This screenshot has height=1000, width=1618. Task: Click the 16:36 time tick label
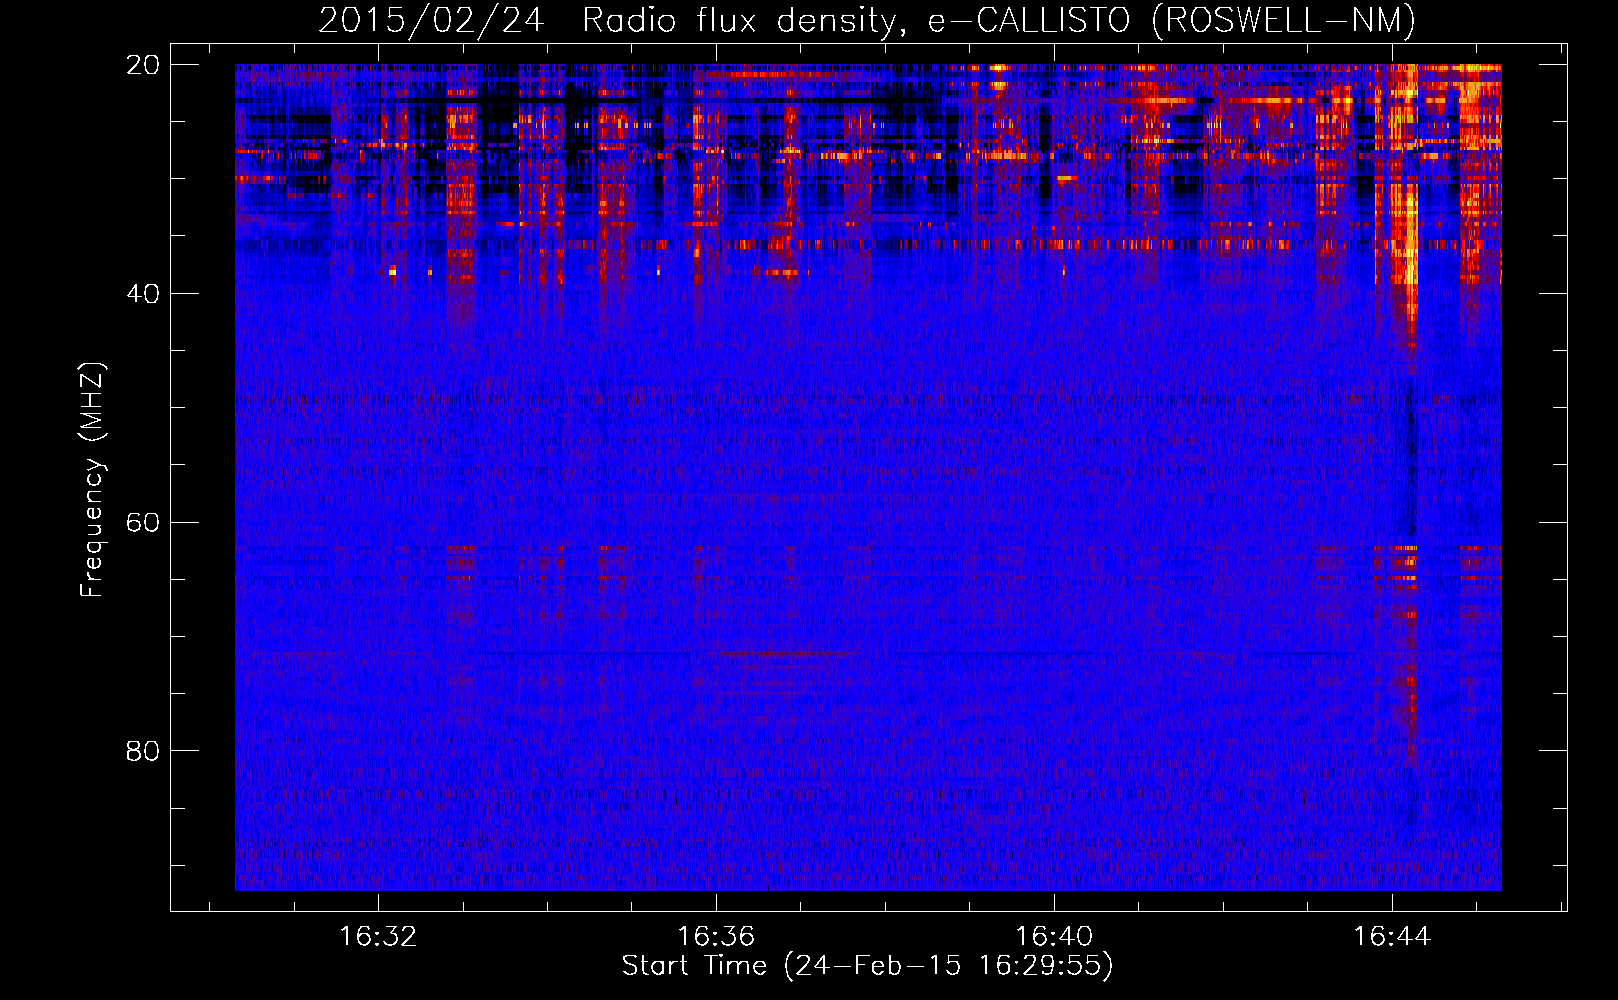[x=716, y=937]
